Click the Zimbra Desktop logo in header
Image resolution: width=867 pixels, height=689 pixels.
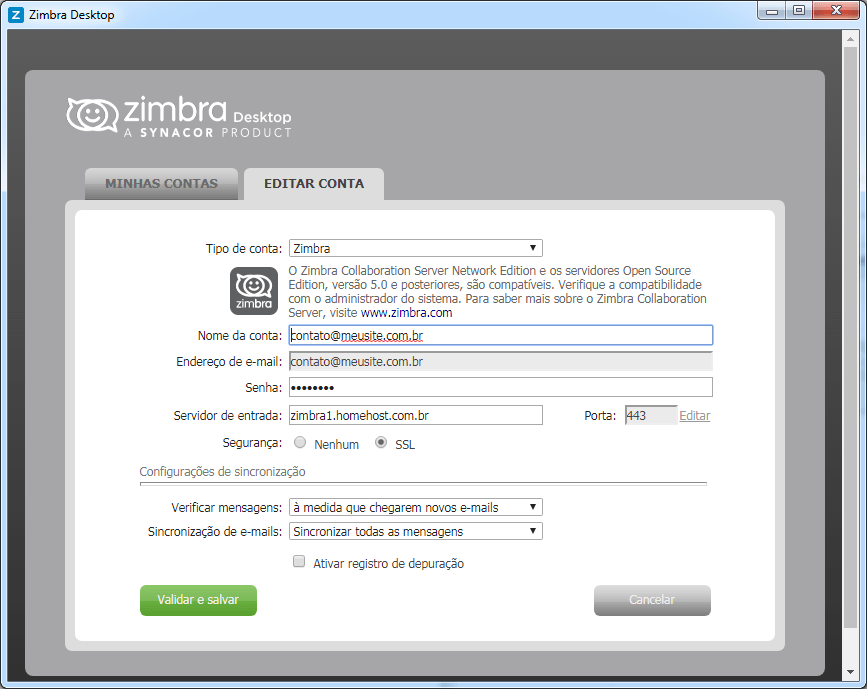coord(179,117)
